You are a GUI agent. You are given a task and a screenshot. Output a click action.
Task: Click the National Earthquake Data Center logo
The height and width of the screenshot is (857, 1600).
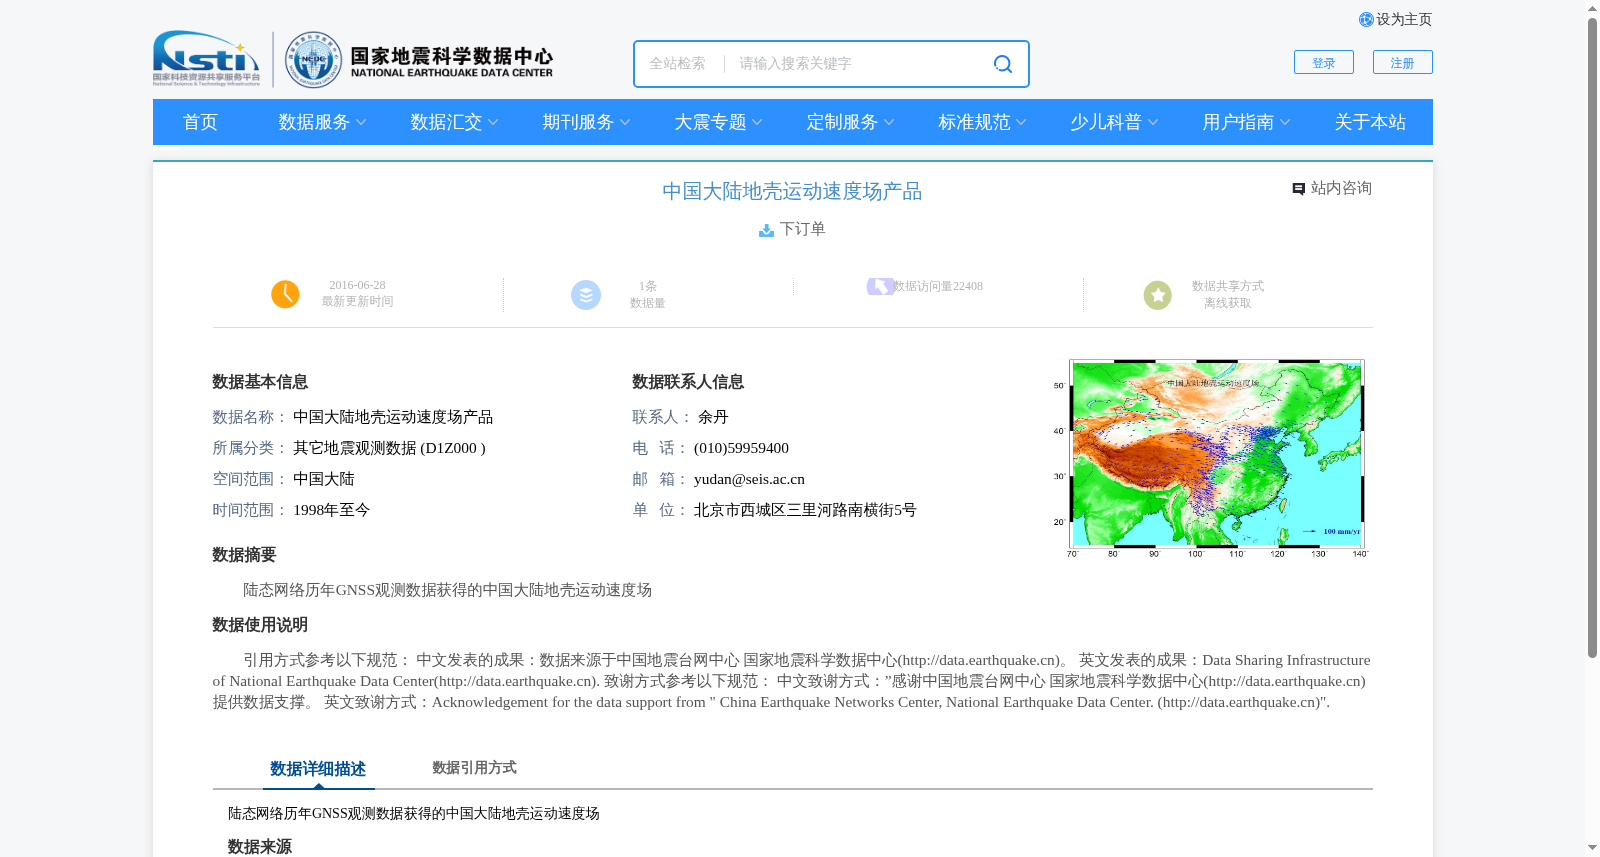419,60
